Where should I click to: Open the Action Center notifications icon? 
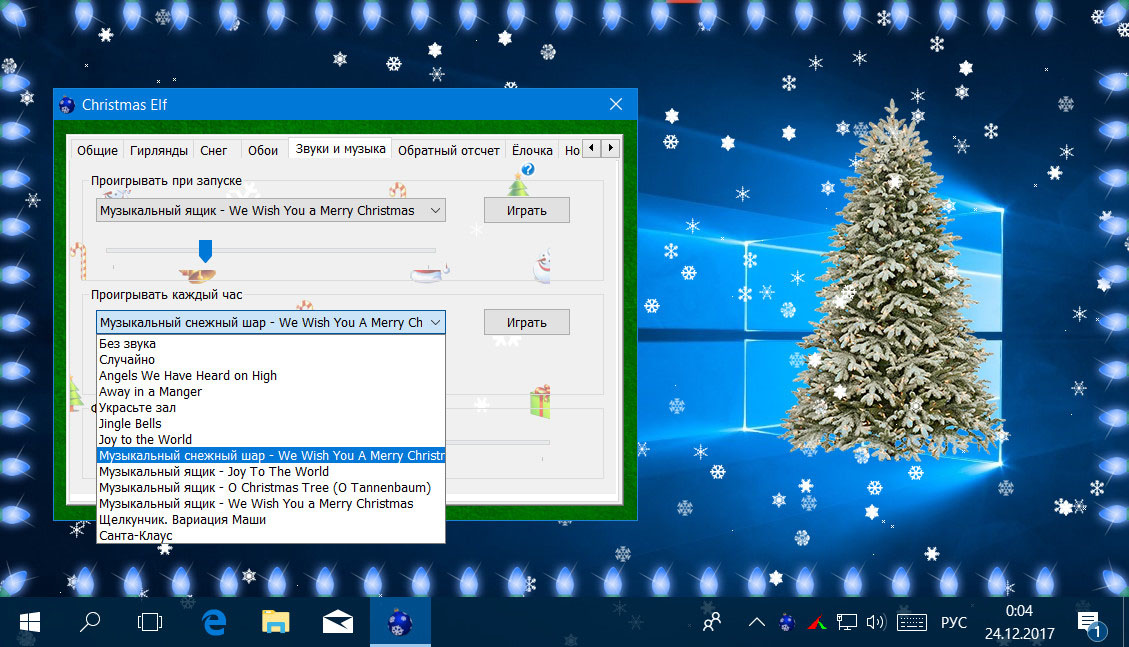tap(1090, 623)
